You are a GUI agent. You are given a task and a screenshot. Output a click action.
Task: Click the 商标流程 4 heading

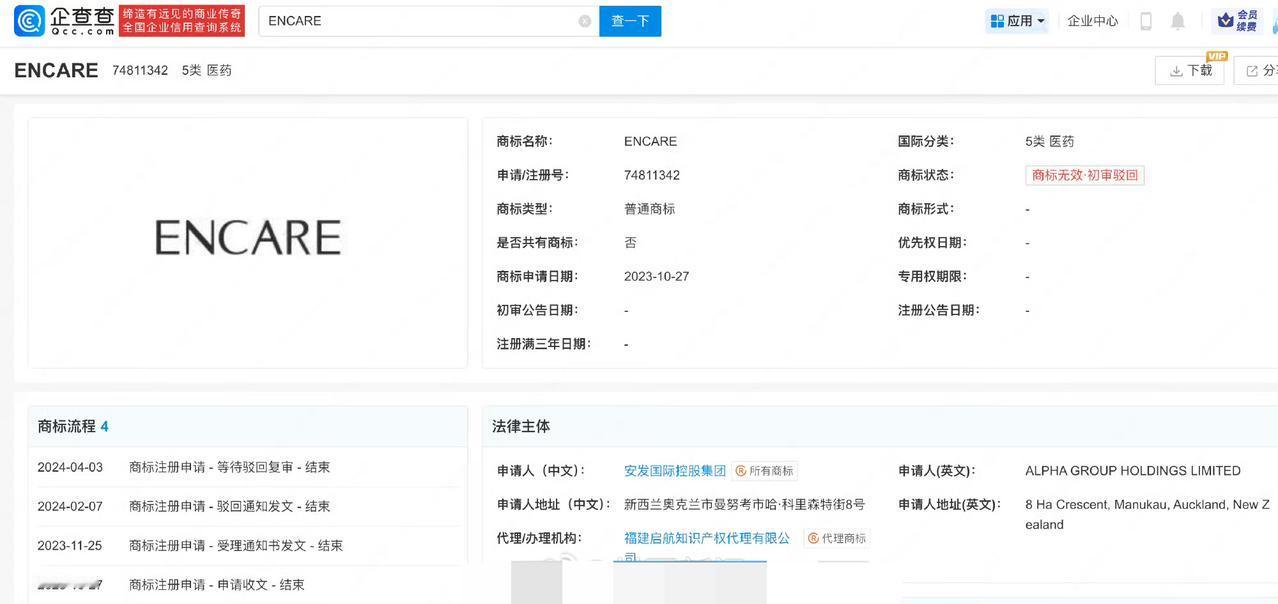pyautogui.click(x=73, y=426)
